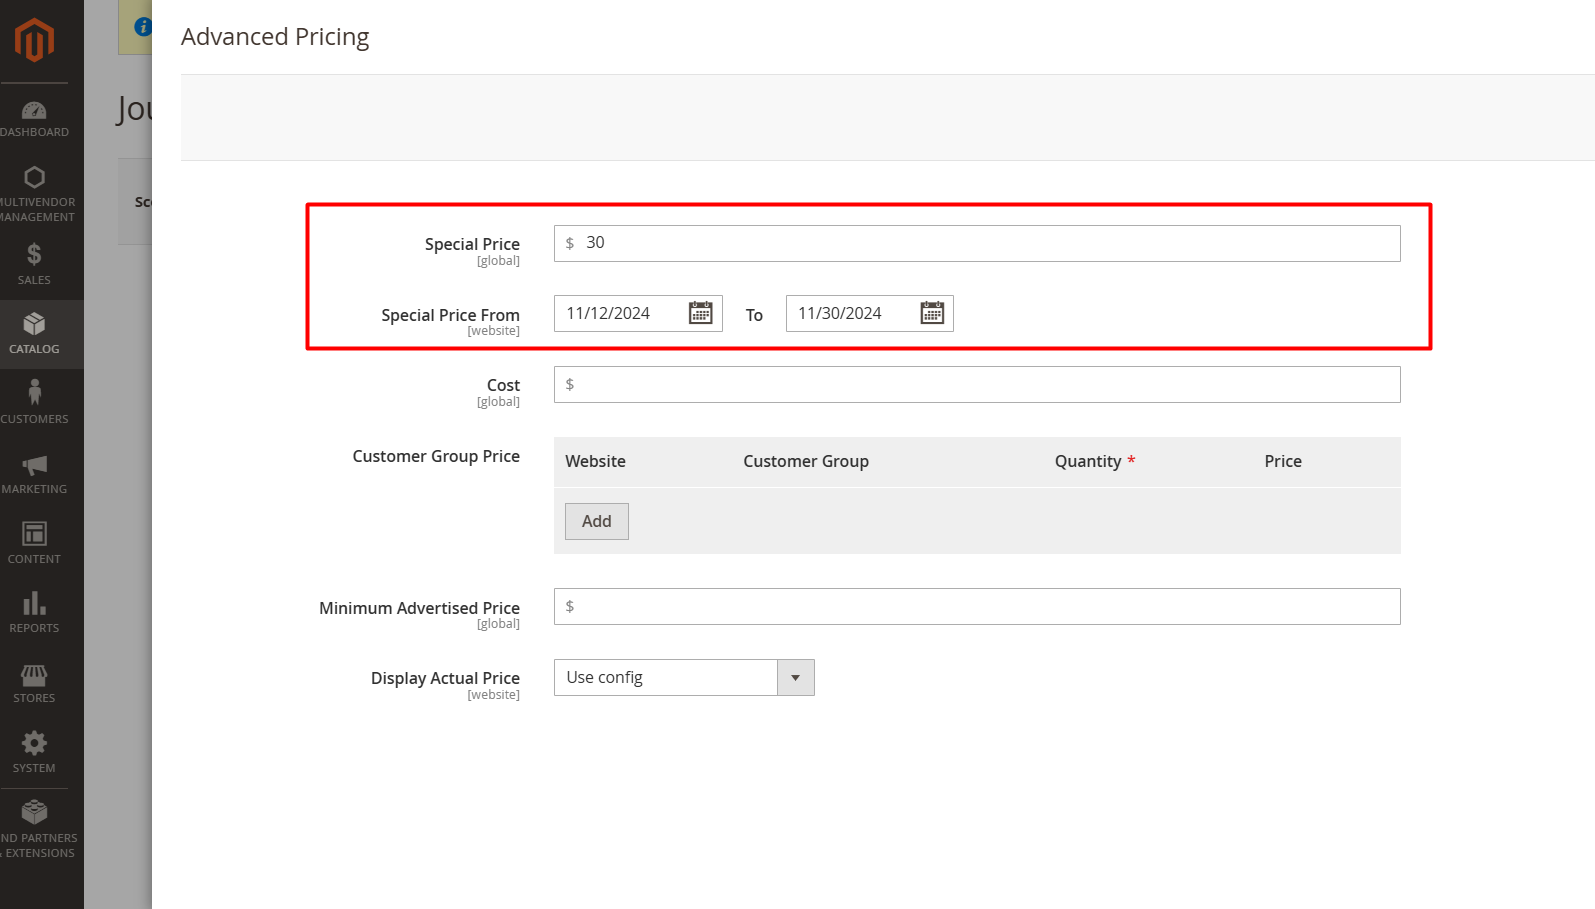Open calendar picker for the To date
Image resolution: width=1595 pixels, height=909 pixels.
coord(932,313)
